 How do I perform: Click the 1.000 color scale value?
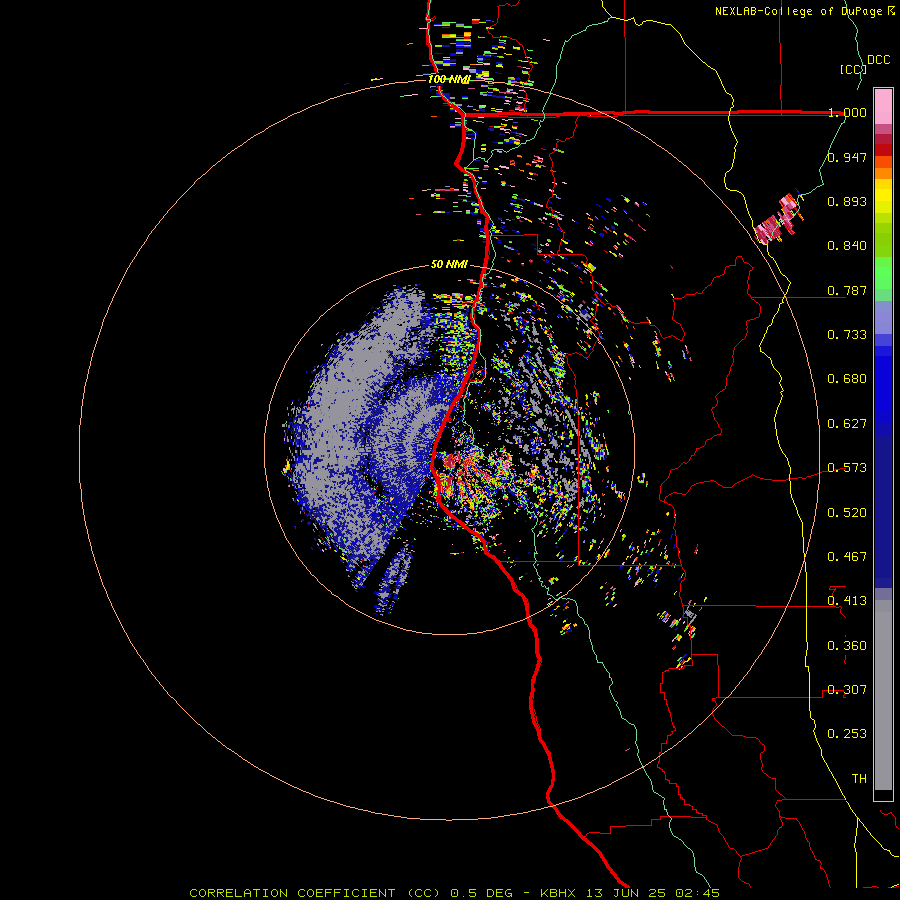847,112
